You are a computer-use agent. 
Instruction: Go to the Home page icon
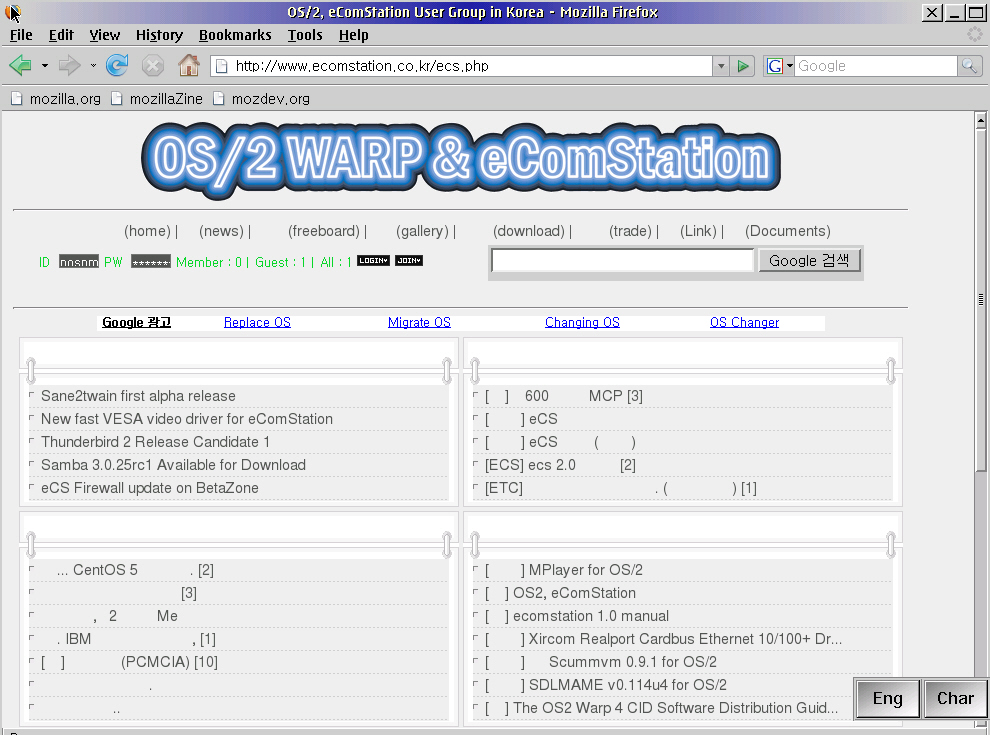tap(188, 65)
